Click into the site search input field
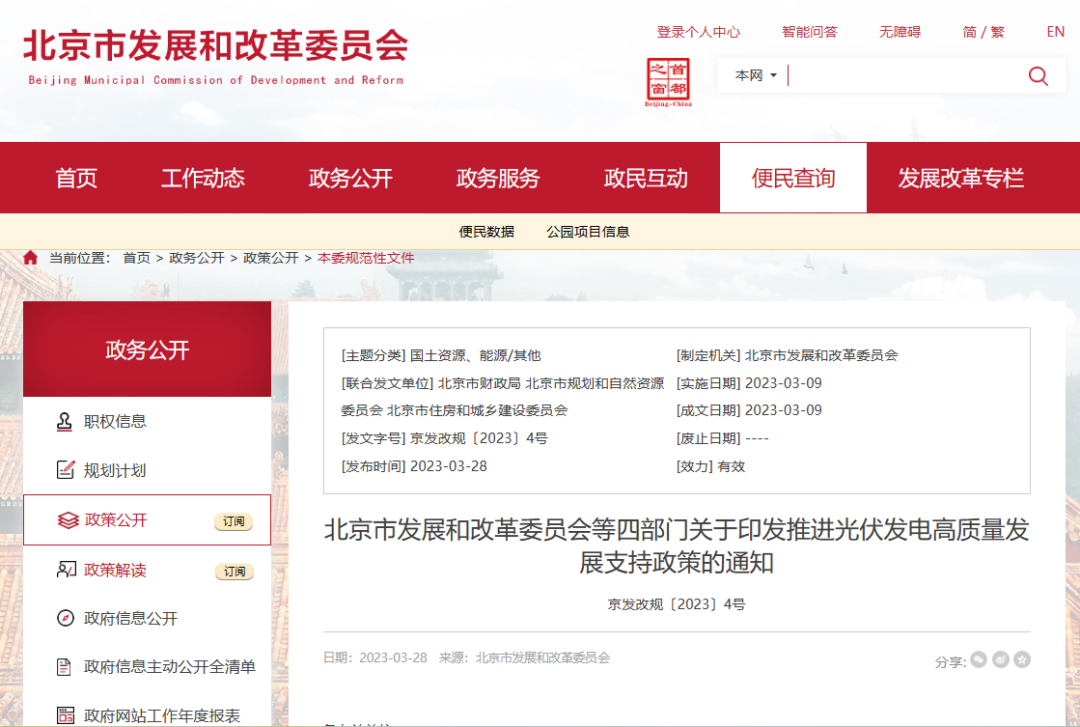The height and width of the screenshot is (727, 1080). tap(900, 76)
